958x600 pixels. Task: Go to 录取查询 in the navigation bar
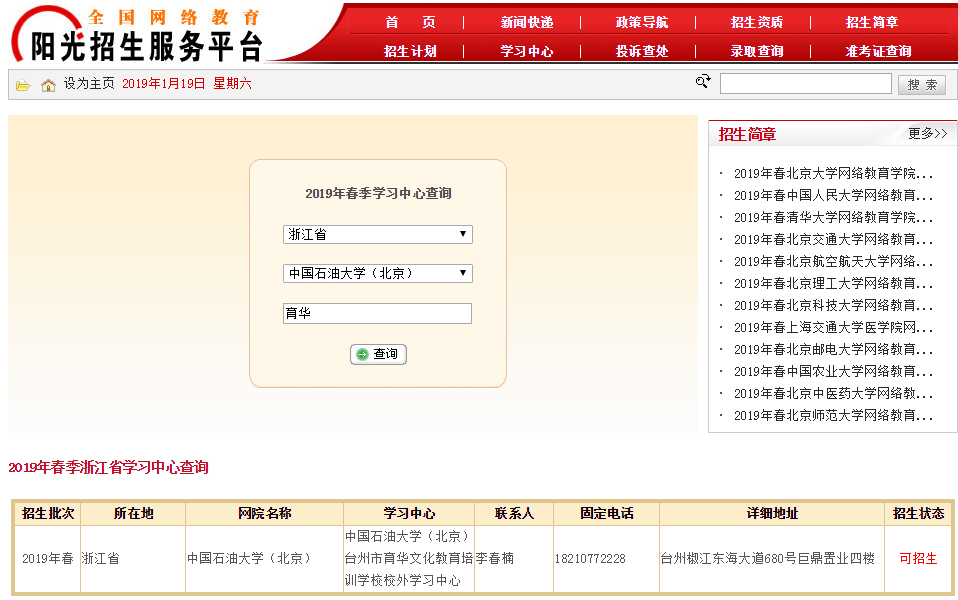pos(756,51)
